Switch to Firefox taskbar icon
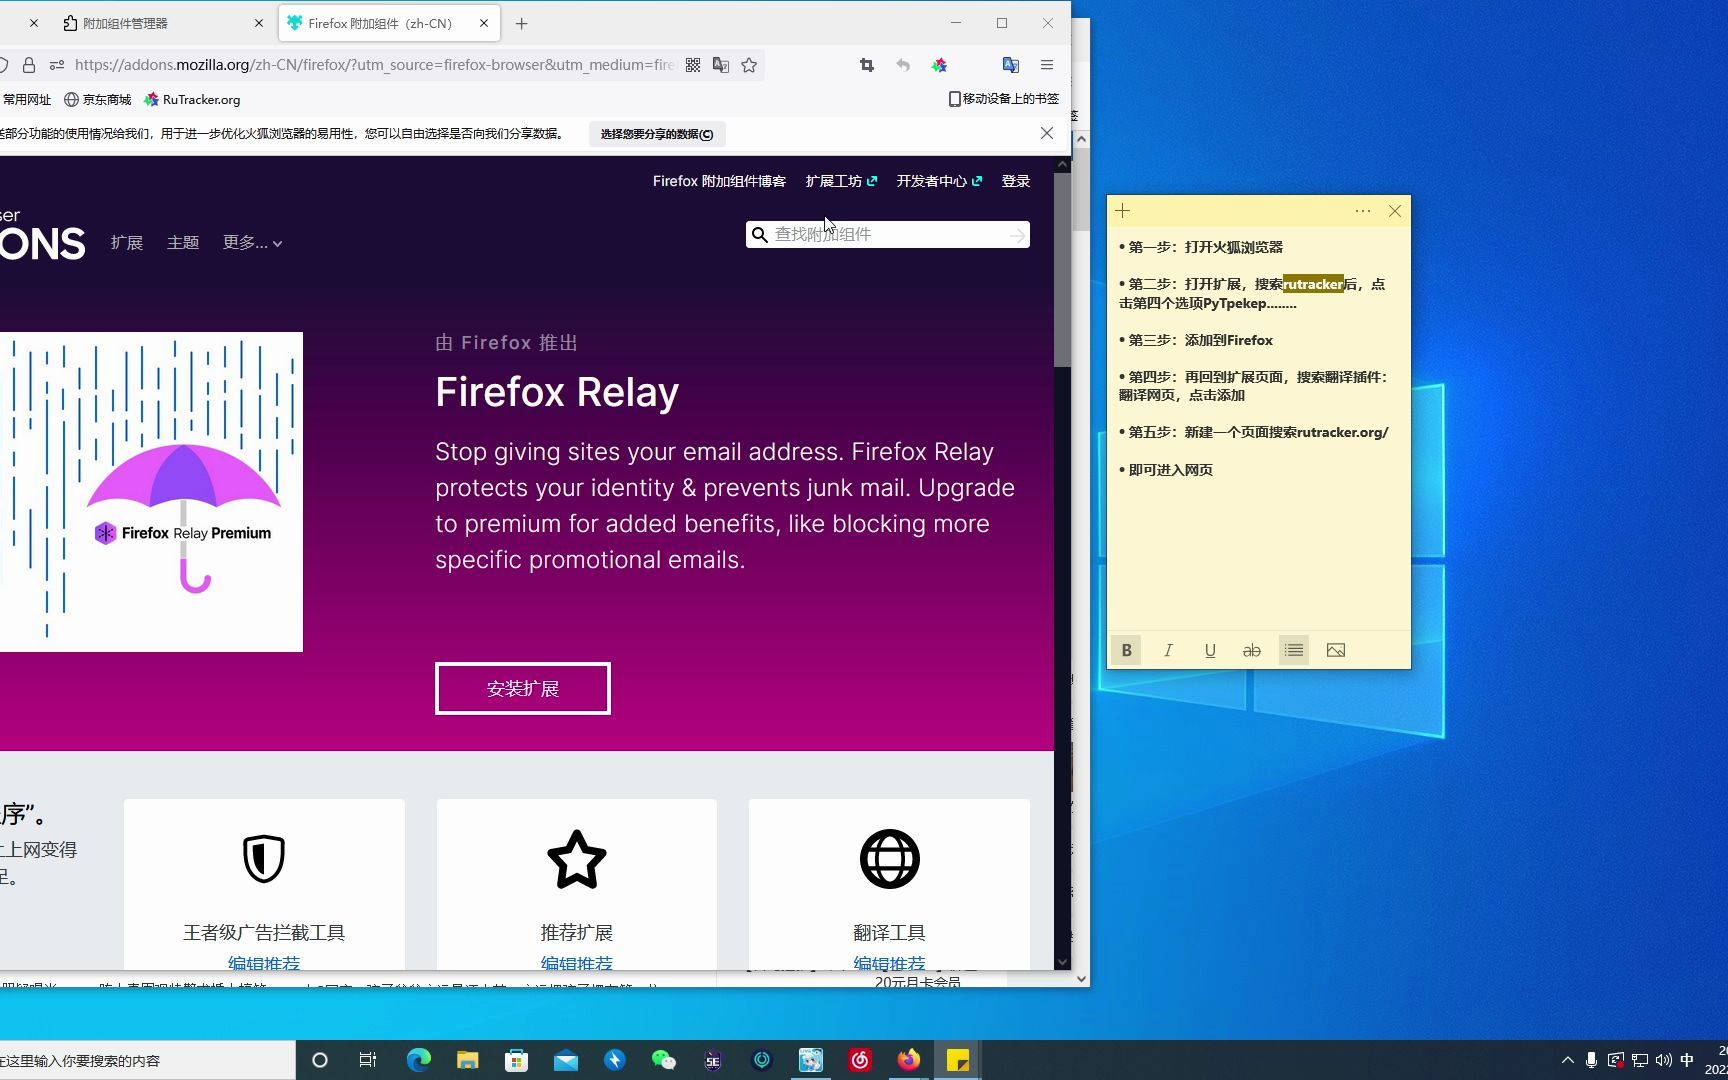Viewport: 1728px width, 1080px height. click(x=909, y=1060)
